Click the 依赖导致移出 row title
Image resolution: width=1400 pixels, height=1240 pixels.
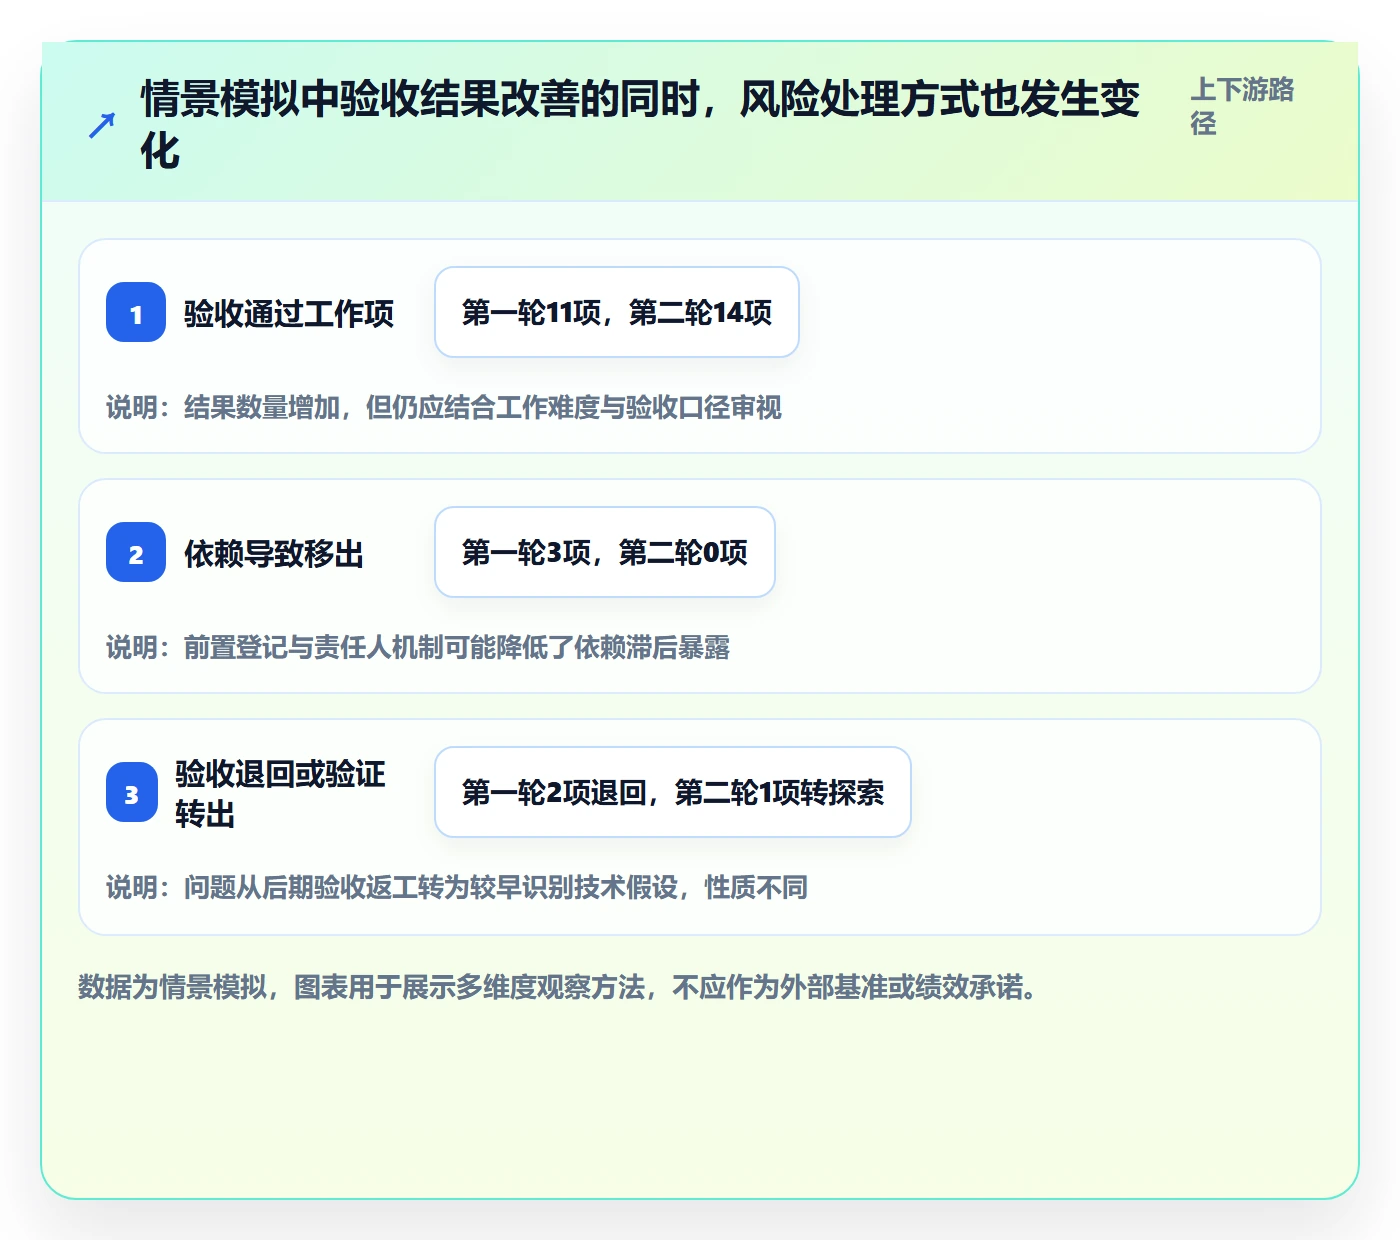coord(274,553)
